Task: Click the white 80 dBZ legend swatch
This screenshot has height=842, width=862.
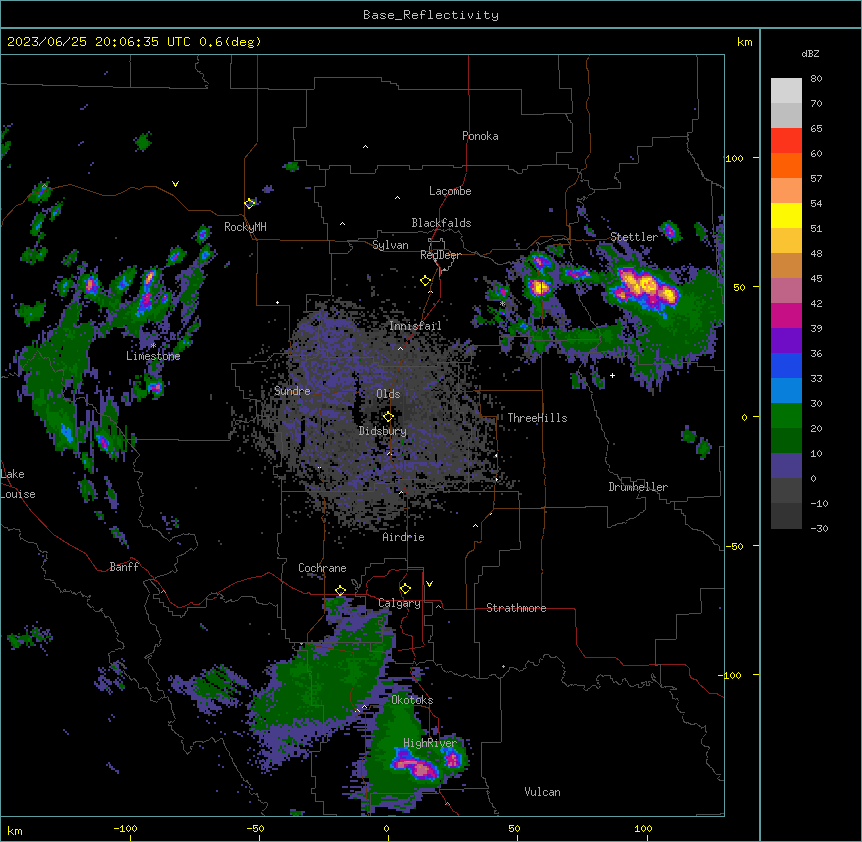Action: (x=786, y=91)
